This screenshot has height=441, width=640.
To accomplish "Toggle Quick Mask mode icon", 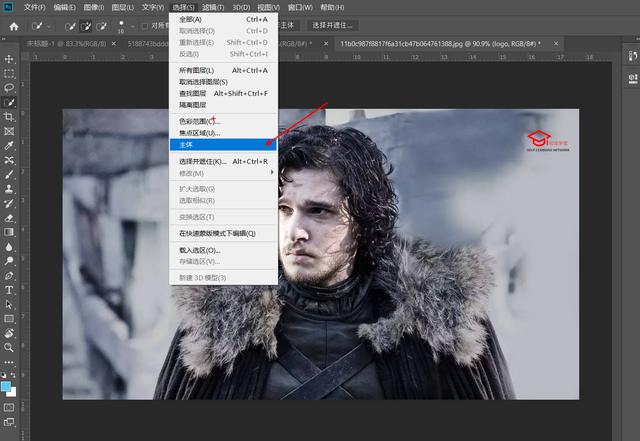I will pos(9,408).
